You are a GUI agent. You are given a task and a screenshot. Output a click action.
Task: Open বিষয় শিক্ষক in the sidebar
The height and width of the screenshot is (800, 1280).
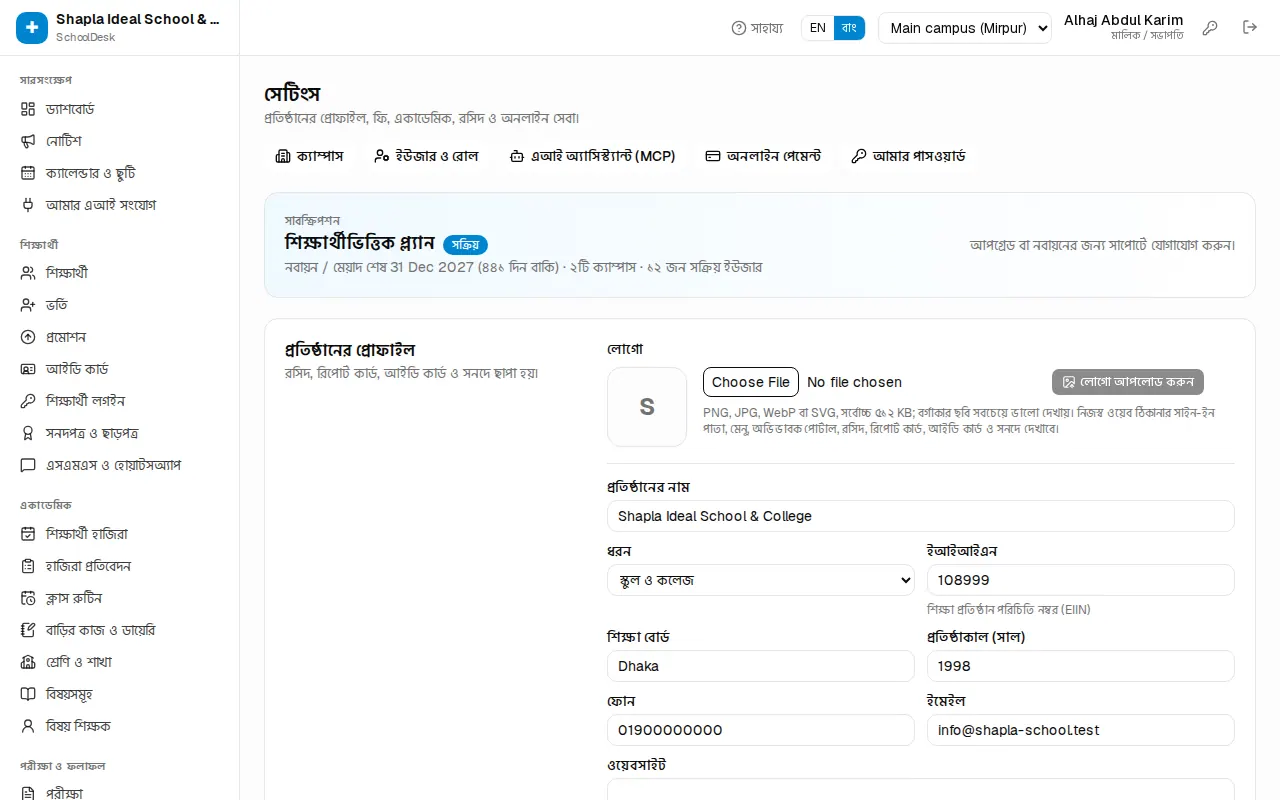120,726
